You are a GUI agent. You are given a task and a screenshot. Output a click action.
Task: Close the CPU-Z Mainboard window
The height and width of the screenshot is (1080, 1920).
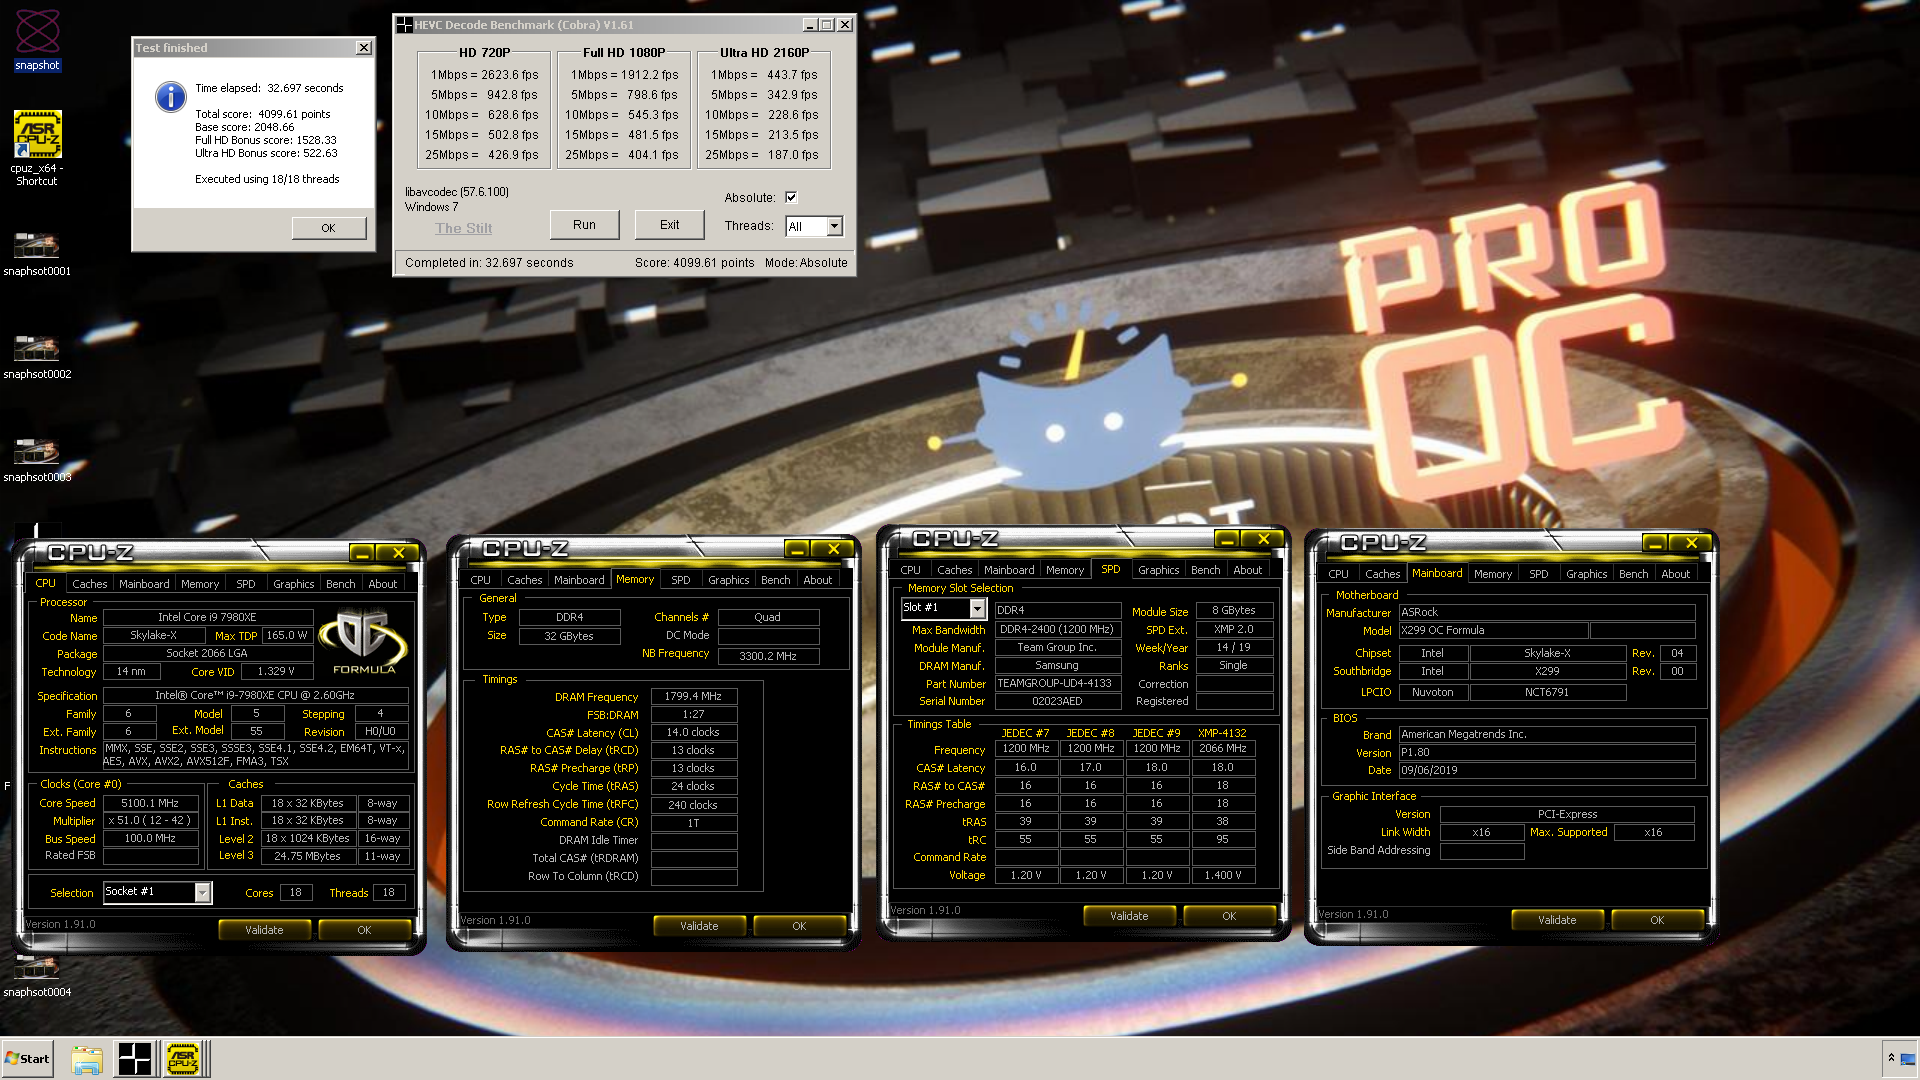click(x=1691, y=543)
